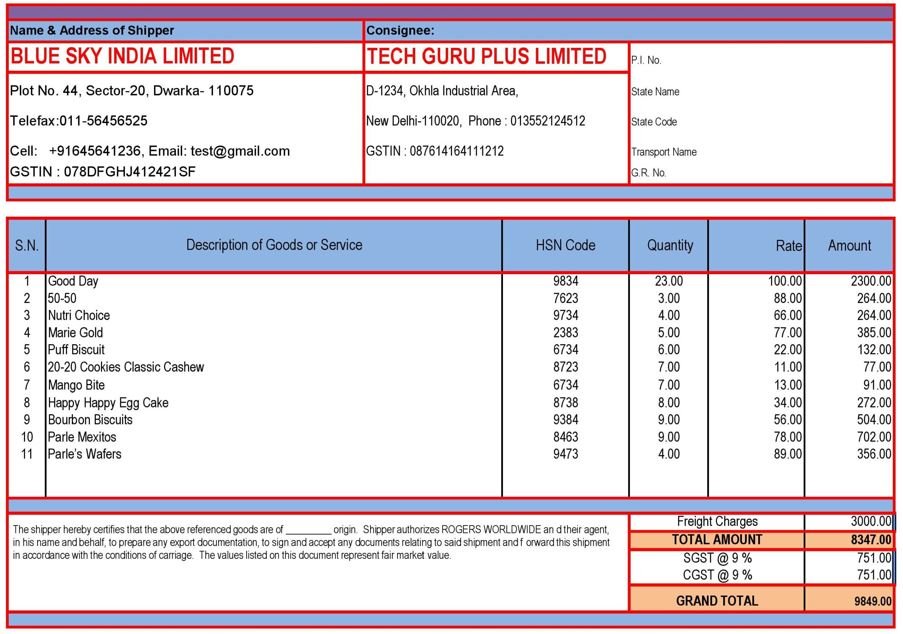Select the 'Puff Biscuit' item description

[77, 350]
